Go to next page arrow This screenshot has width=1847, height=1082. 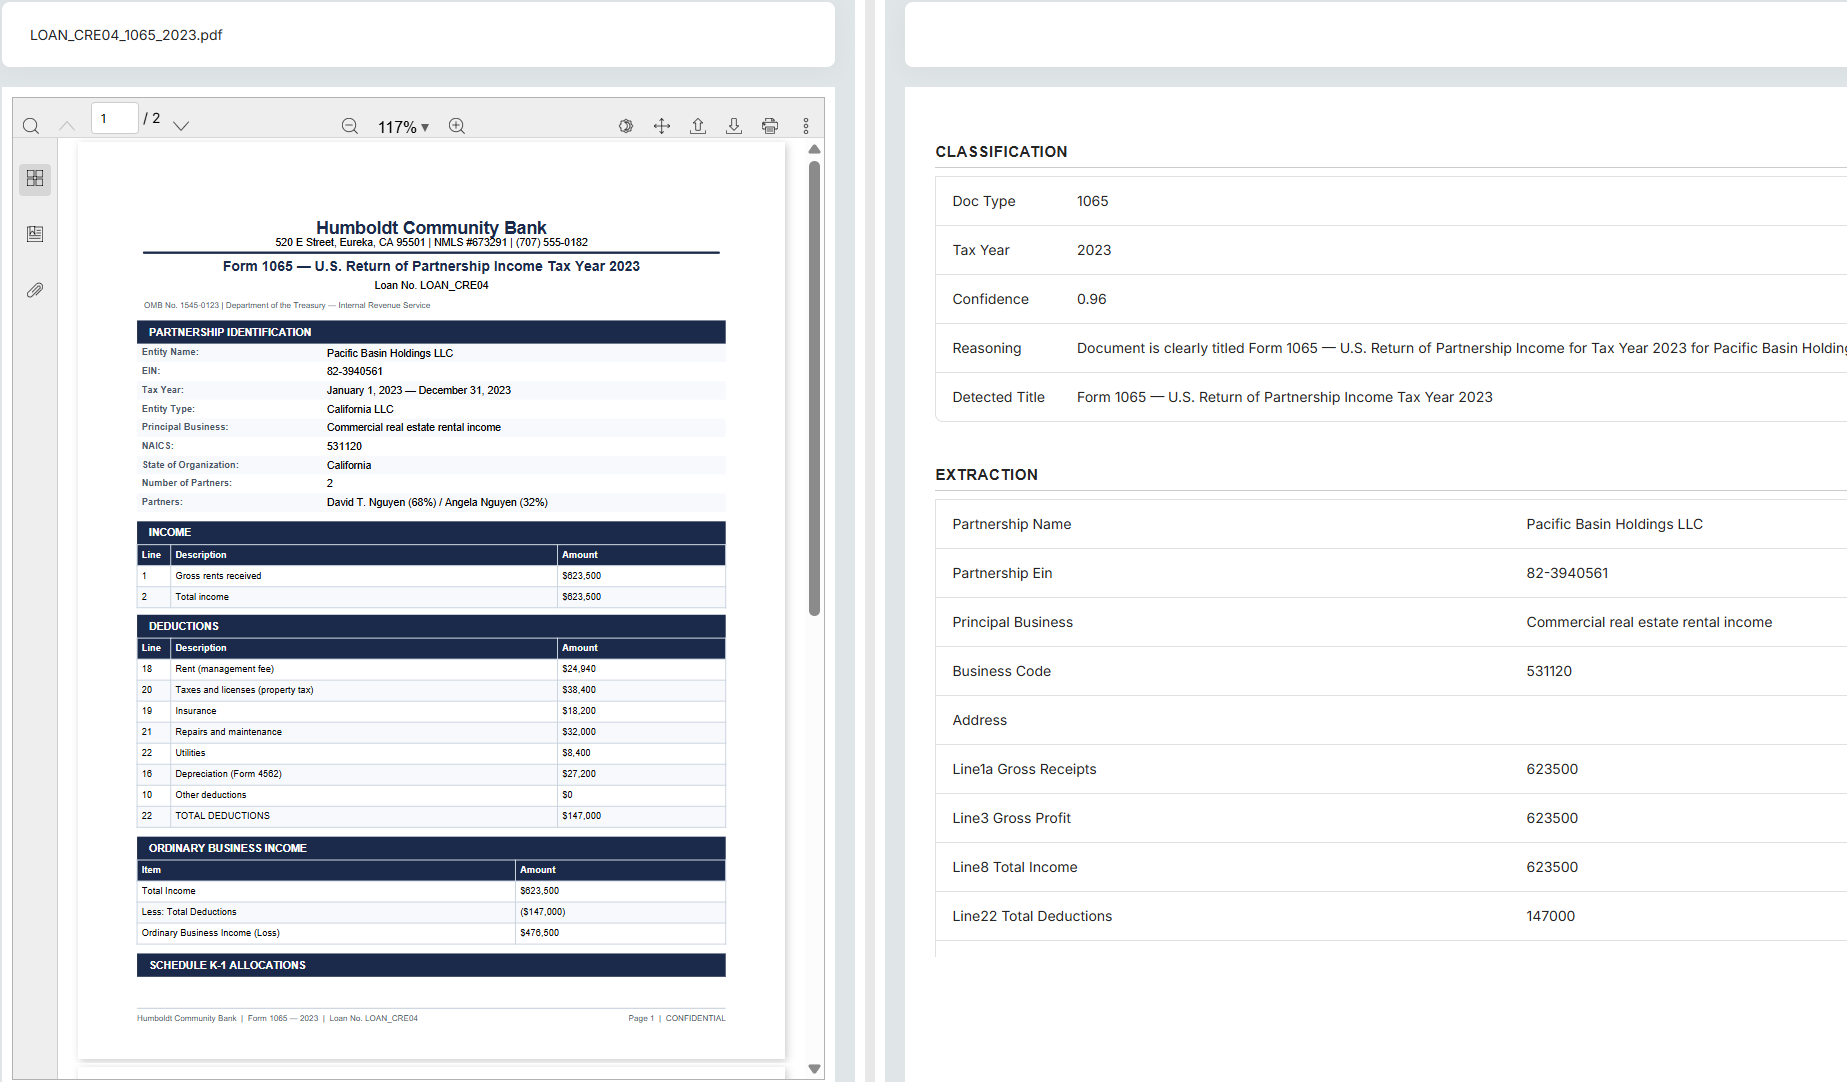pos(181,126)
